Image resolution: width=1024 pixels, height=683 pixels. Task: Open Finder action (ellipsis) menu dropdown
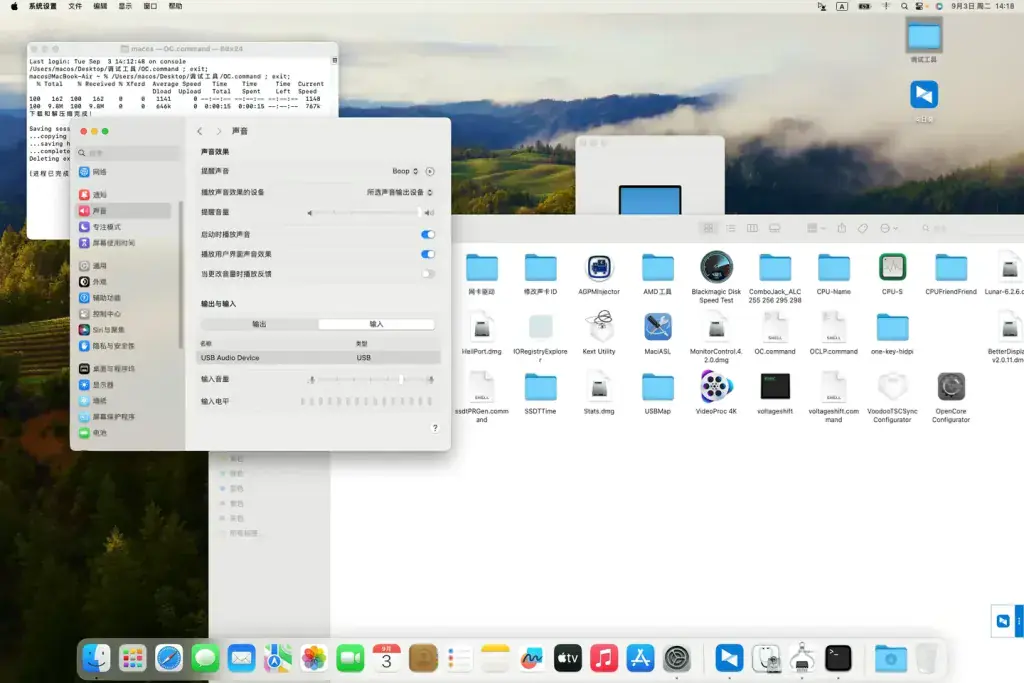889,228
